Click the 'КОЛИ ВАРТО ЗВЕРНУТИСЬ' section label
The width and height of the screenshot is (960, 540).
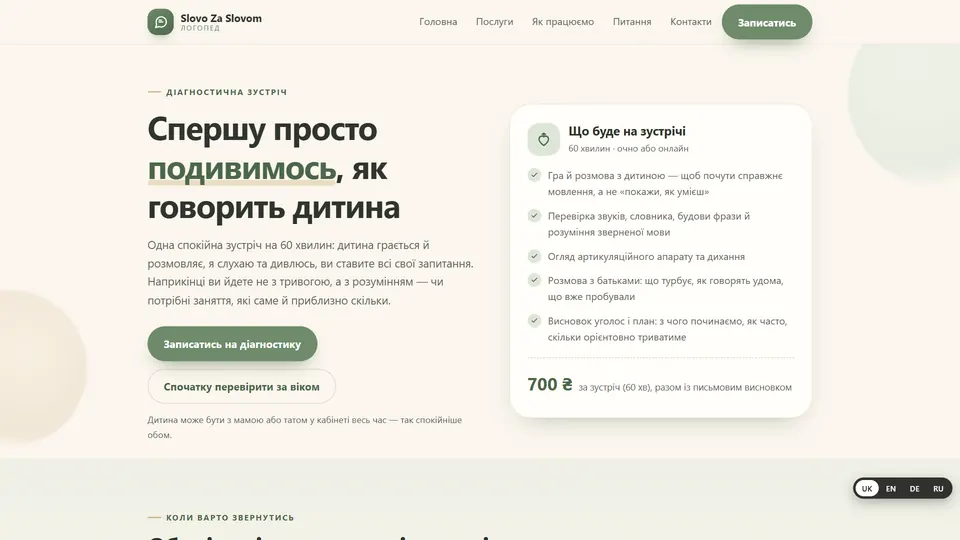pyautogui.click(x=230, y=517)
